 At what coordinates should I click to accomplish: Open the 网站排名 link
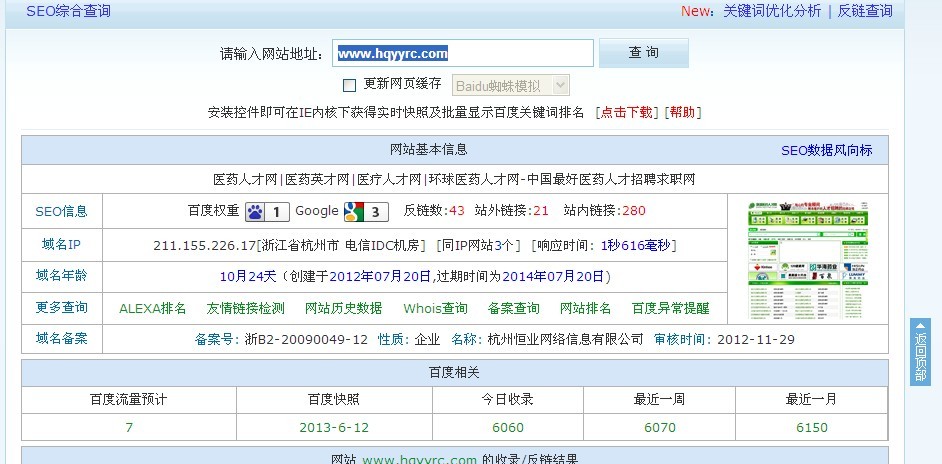pos(585,308)
